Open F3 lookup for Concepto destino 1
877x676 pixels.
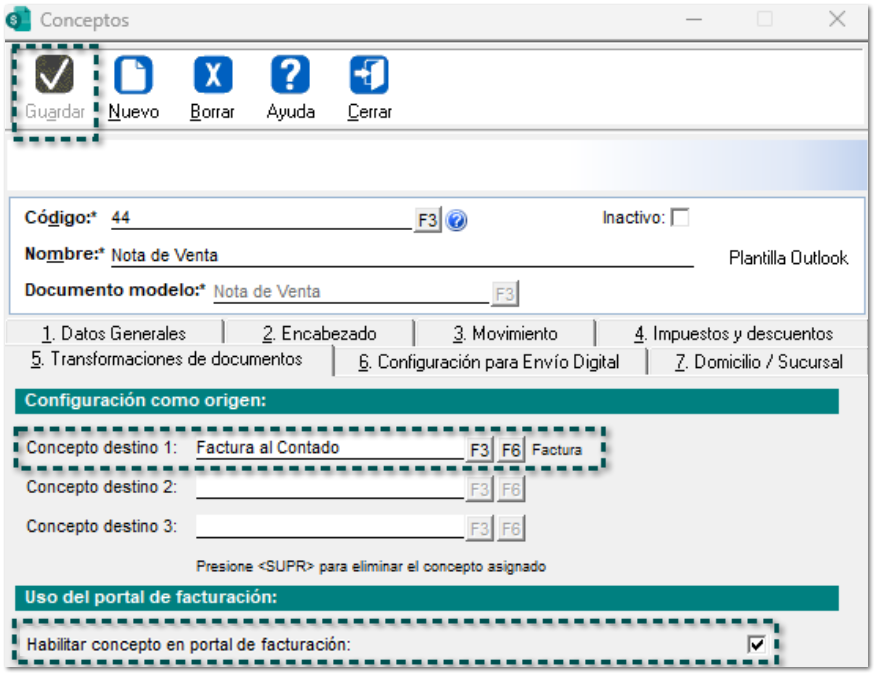pos(480,450)
